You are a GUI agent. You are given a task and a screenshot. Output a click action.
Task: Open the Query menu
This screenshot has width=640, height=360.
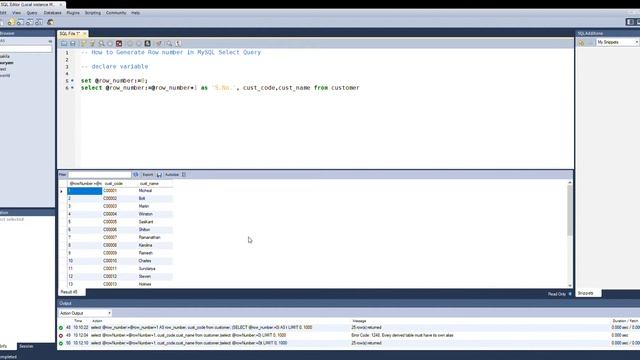32,13
